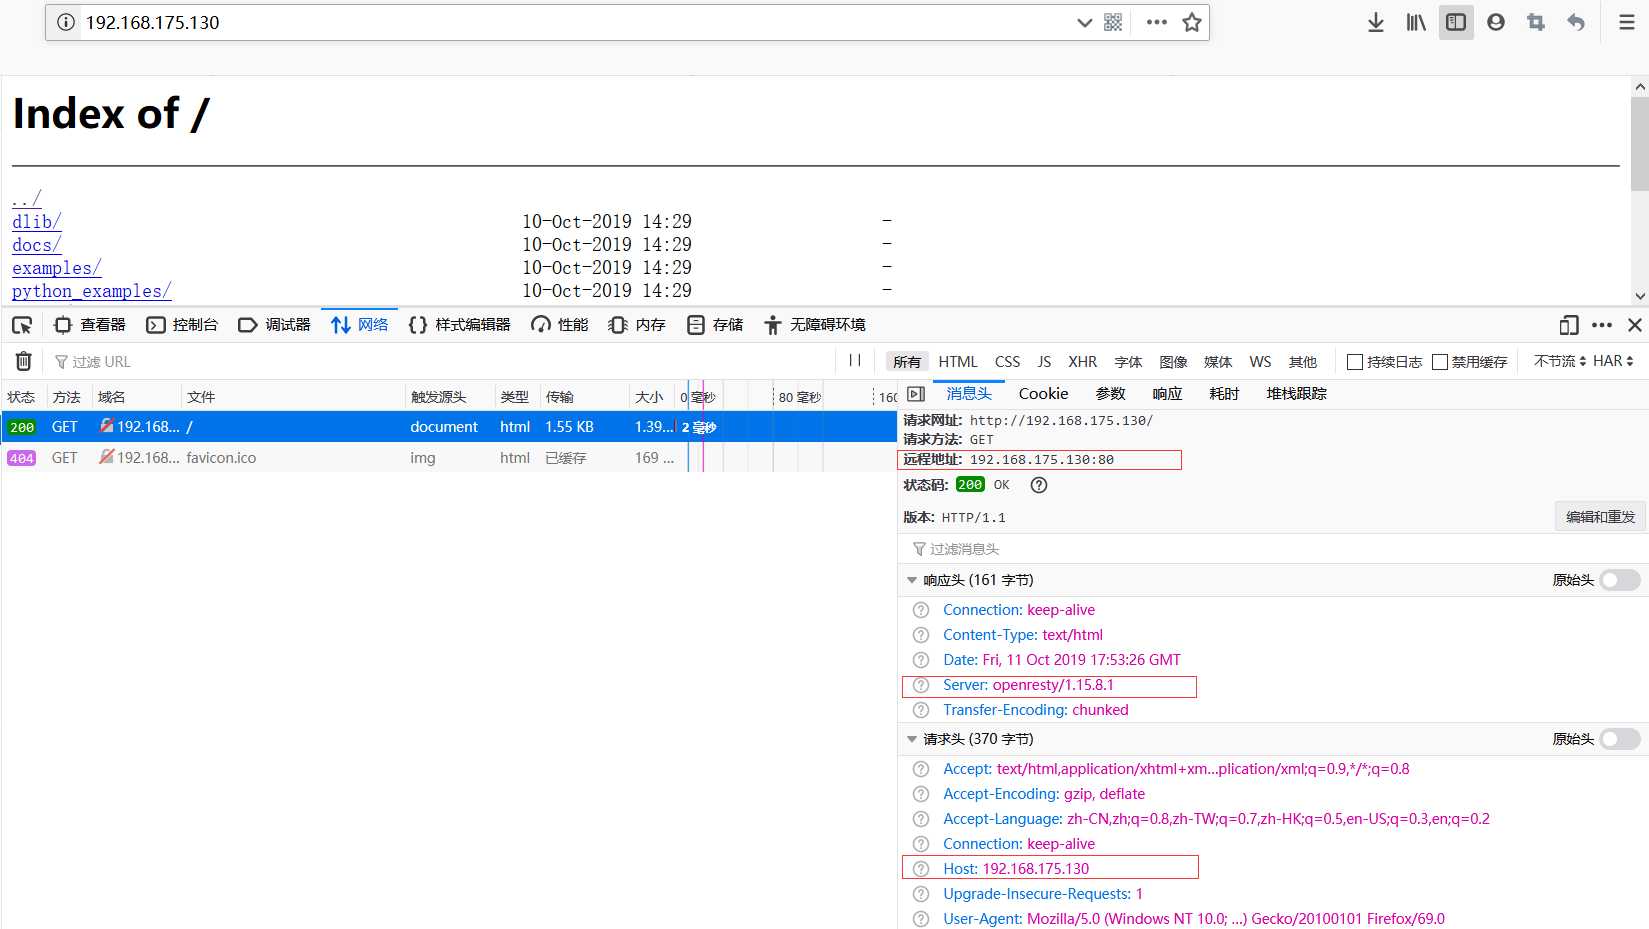Filter requests by HTML type
The width and height of the screenshot is (1649, 929).
point(958,362)
